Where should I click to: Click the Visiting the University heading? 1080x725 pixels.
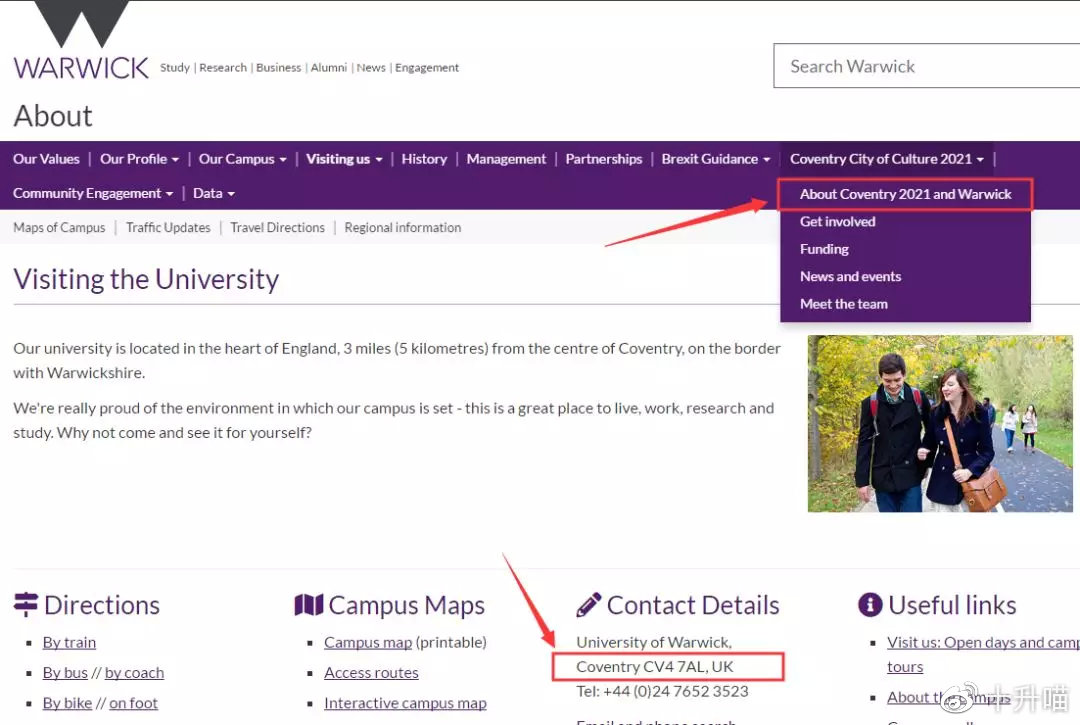click(x=146, y=280)
